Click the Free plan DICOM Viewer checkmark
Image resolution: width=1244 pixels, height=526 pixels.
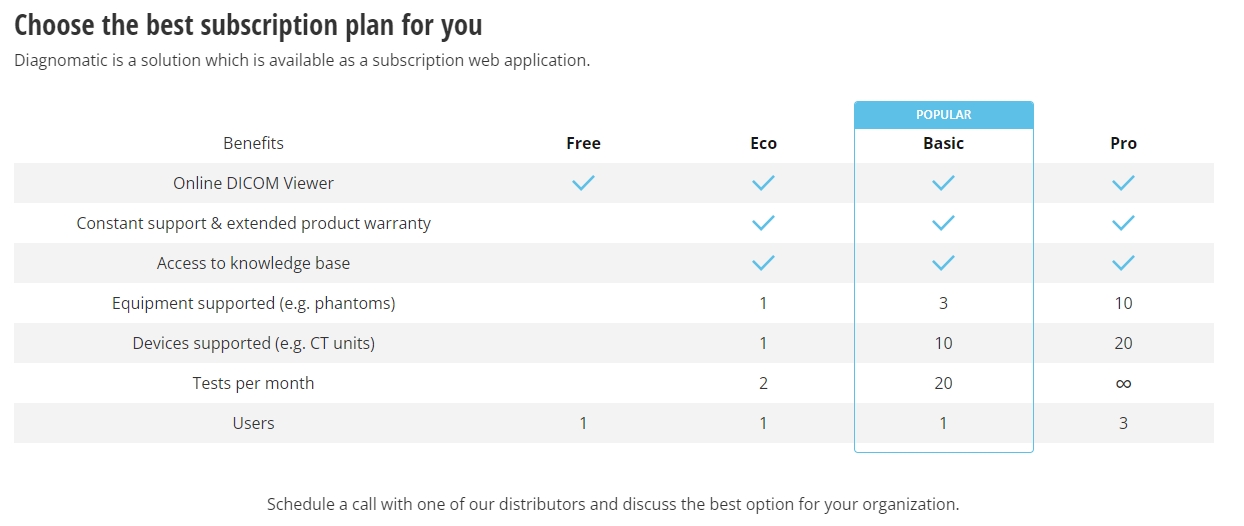tap(583, 183)
